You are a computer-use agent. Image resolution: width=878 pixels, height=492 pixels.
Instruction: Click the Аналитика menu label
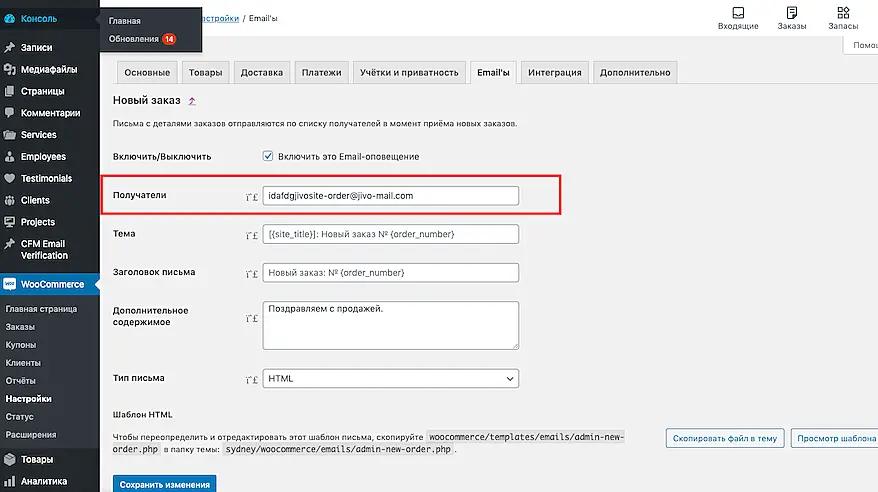44,481
